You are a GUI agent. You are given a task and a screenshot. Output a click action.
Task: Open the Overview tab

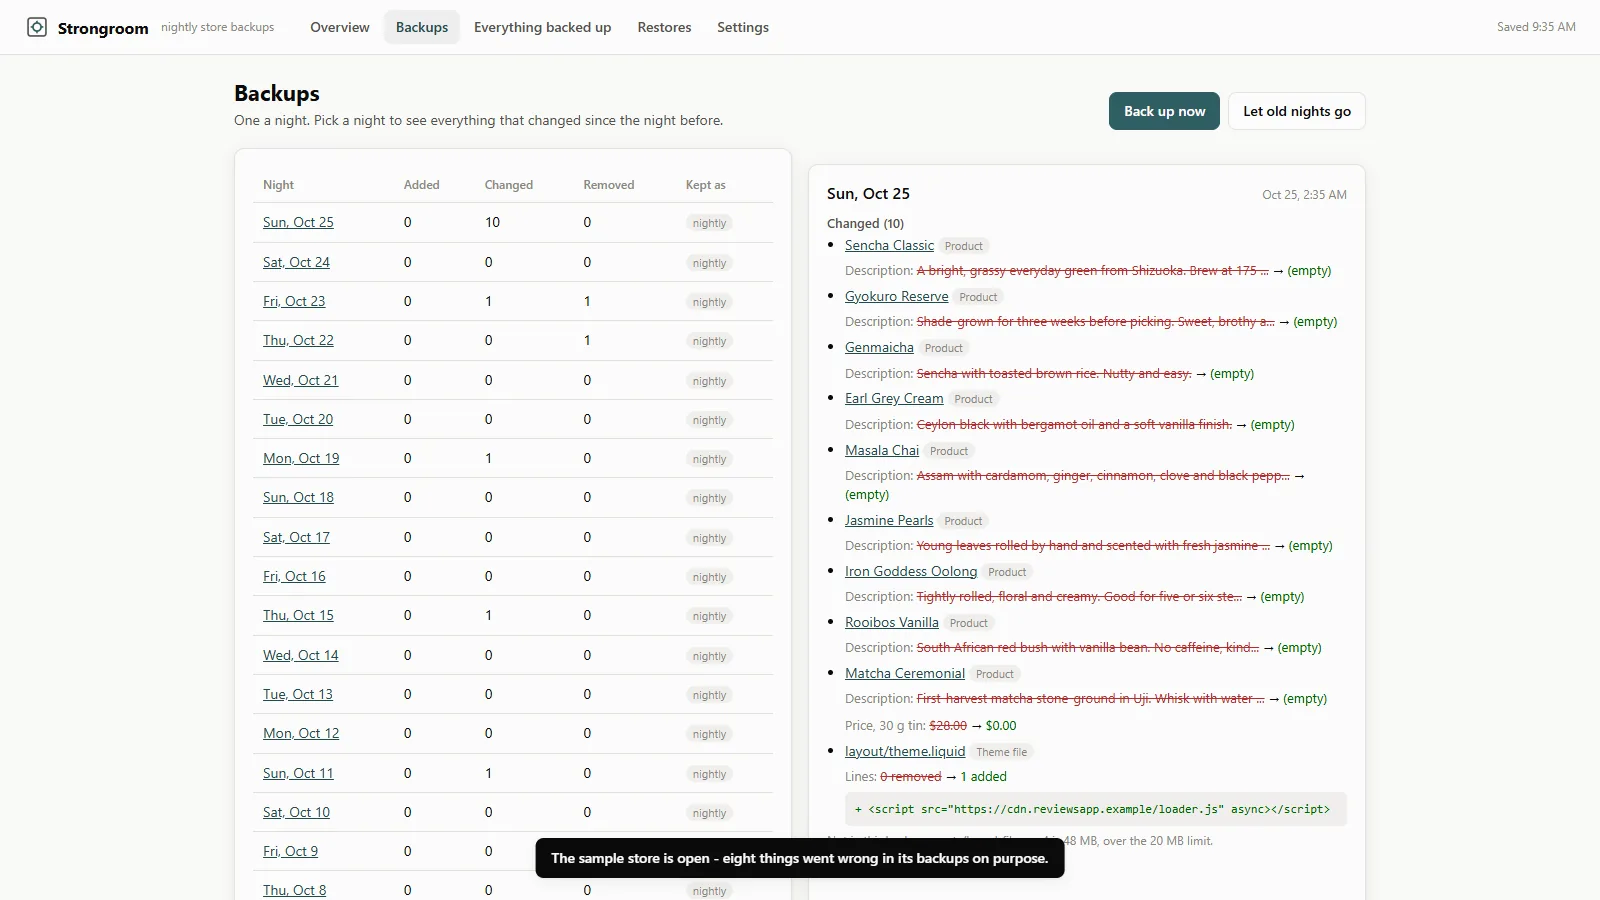click(340, 27)
